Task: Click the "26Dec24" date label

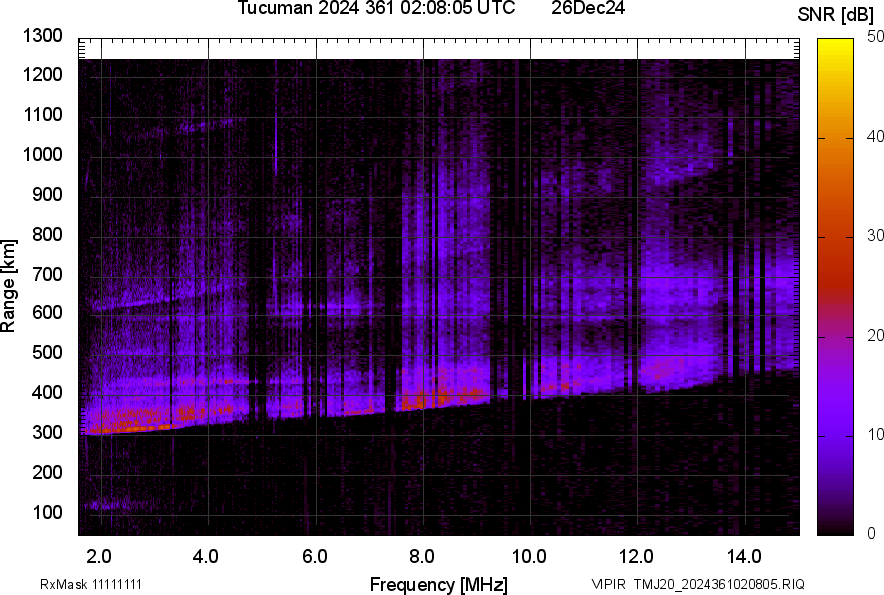Action: coord(595,9)
